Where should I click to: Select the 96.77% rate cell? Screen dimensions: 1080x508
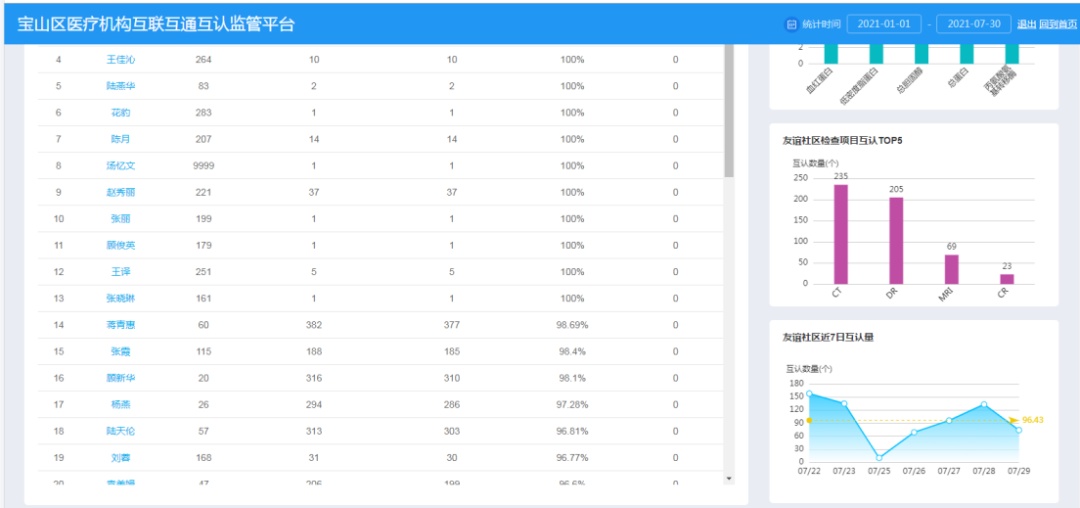(572, 457)
